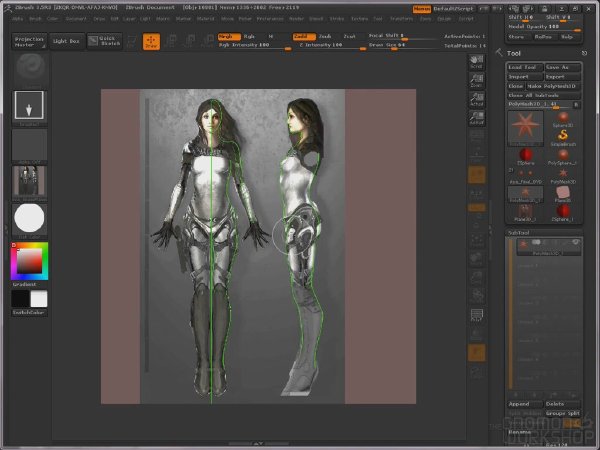This screenshot has height=450, width=600.
Task: Click the DefaultZScript button
Action: [453, 8]
